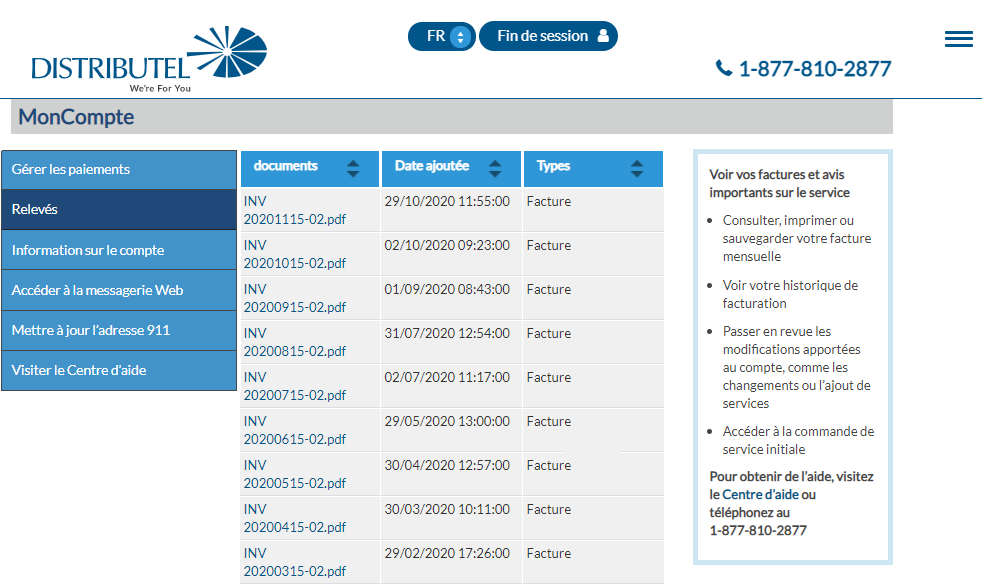Open the hamburger menu

958,38
